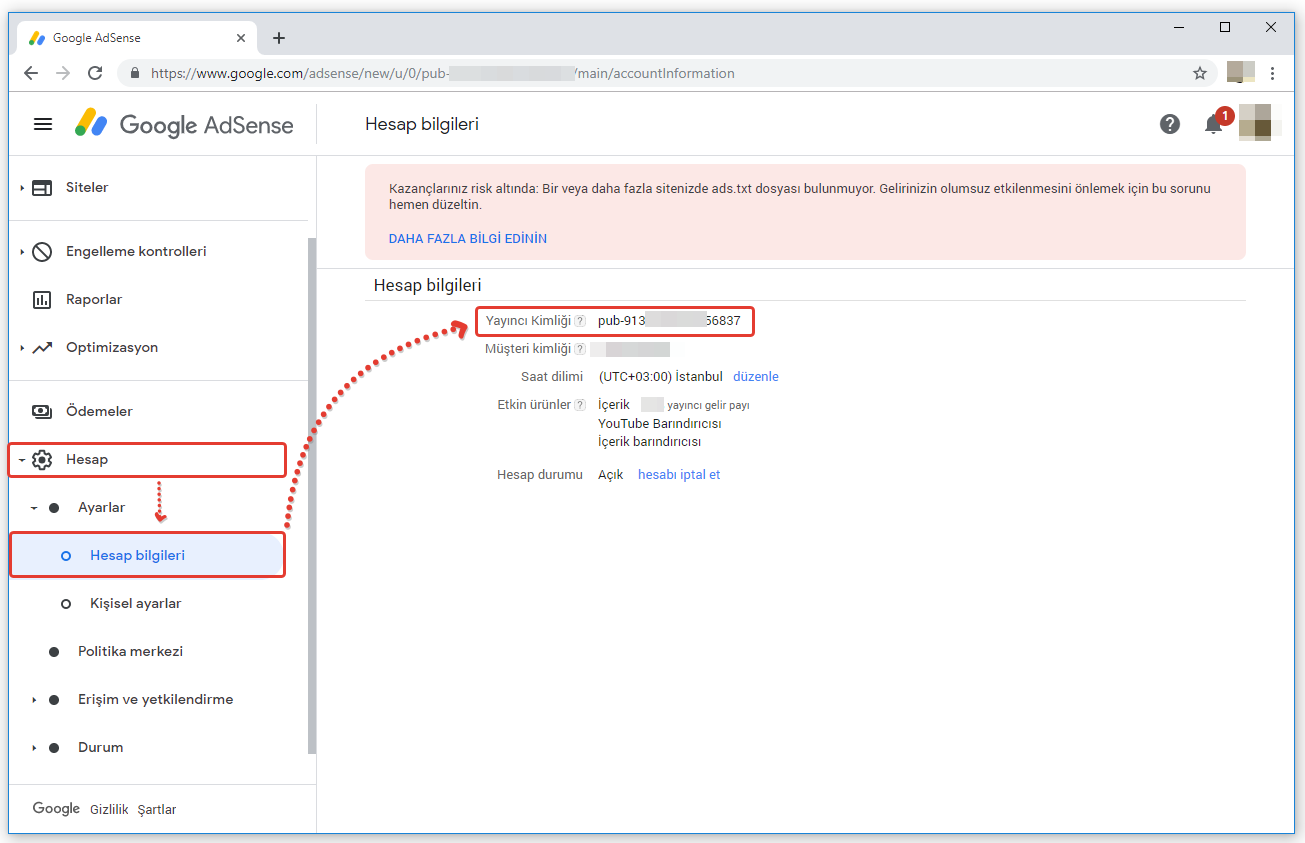Expand the Durum section
The height and width of the screenshot is (843, 1305).
click(x=34, y=748)
